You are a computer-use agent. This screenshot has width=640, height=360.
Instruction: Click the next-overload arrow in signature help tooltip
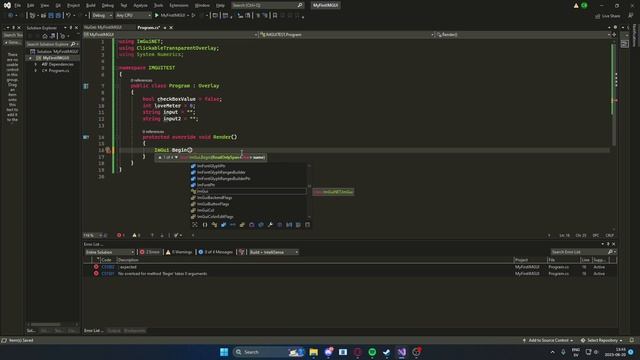(x=176, y=158)
